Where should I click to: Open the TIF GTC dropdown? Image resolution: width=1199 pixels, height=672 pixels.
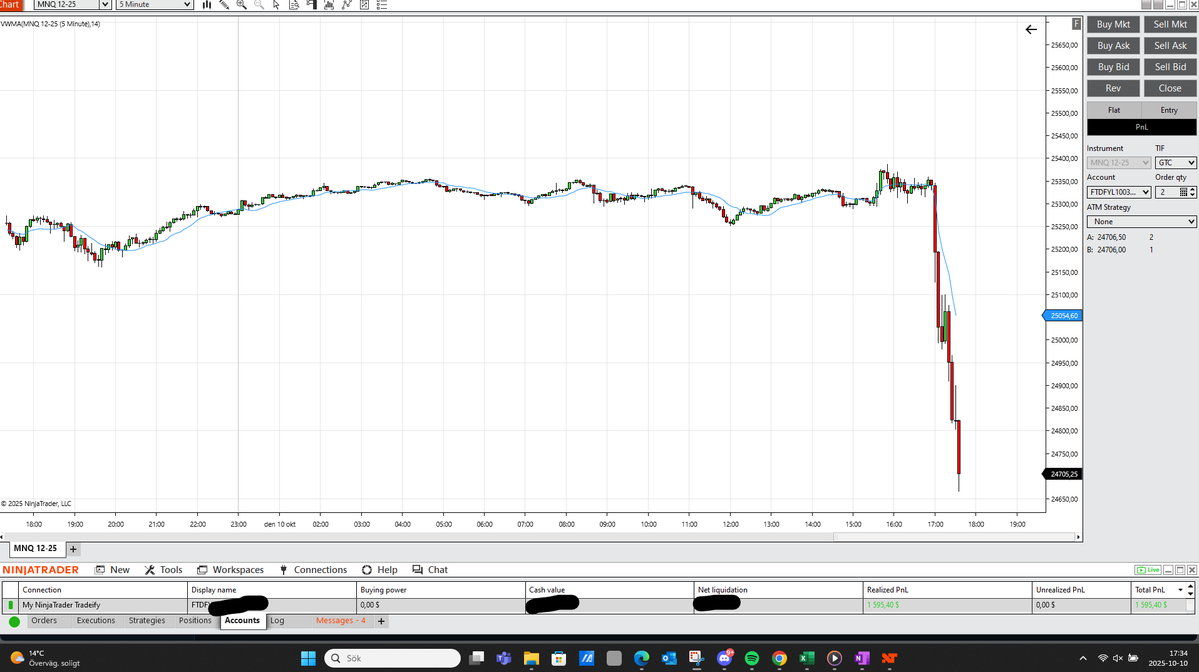[x=1175, y=163]
